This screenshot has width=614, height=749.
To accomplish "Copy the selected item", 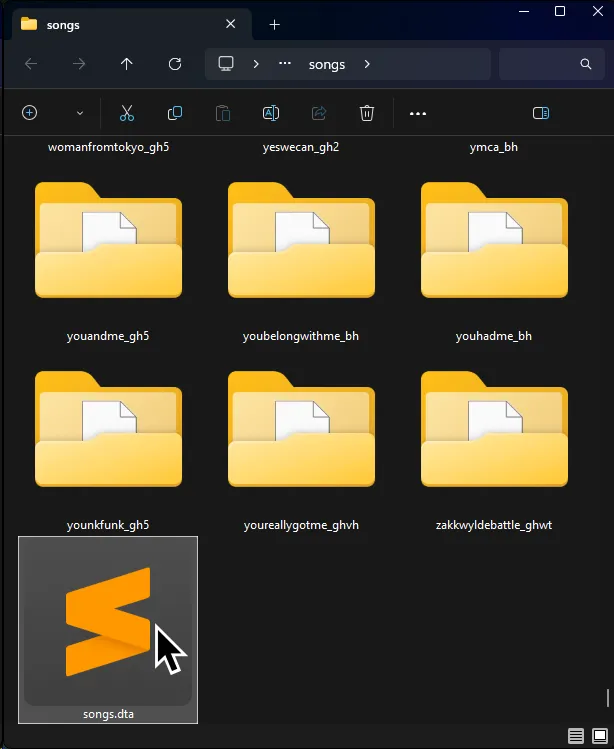I will pyautogui.click(x=175, y=113).
